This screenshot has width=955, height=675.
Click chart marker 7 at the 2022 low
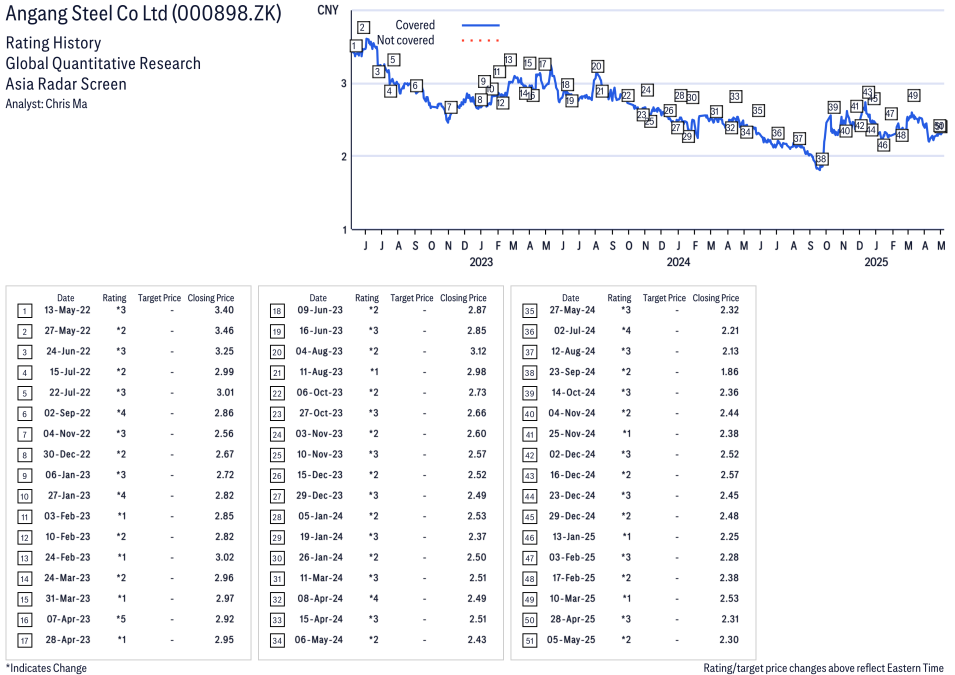(x=450, y=107)
